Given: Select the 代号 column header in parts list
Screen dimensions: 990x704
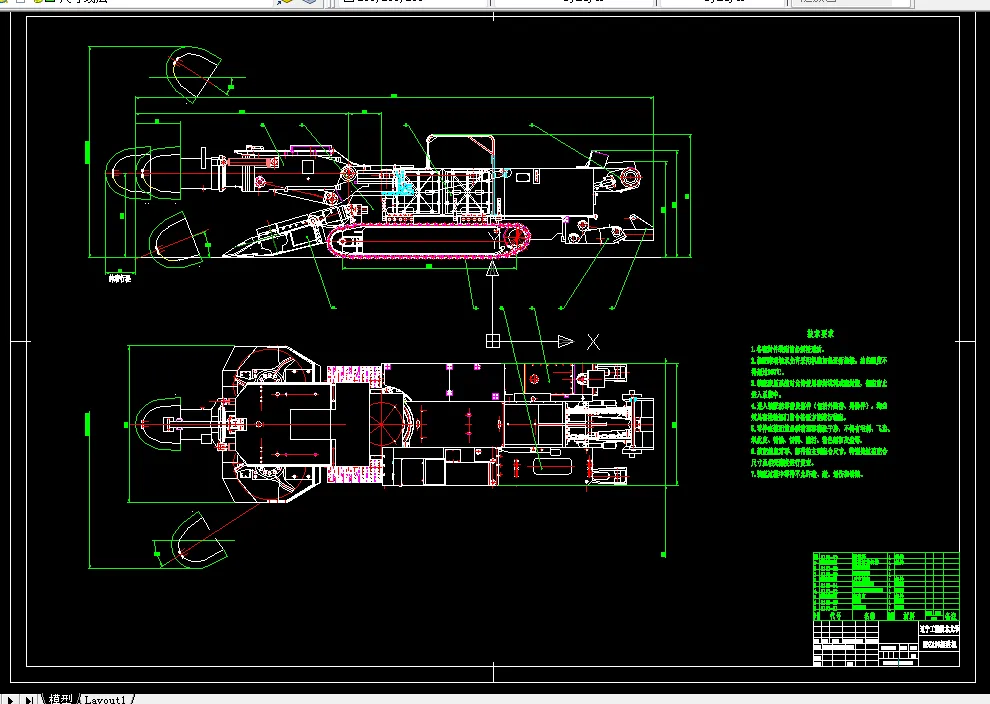Looking at the screenshot, I should coord(835,615).
